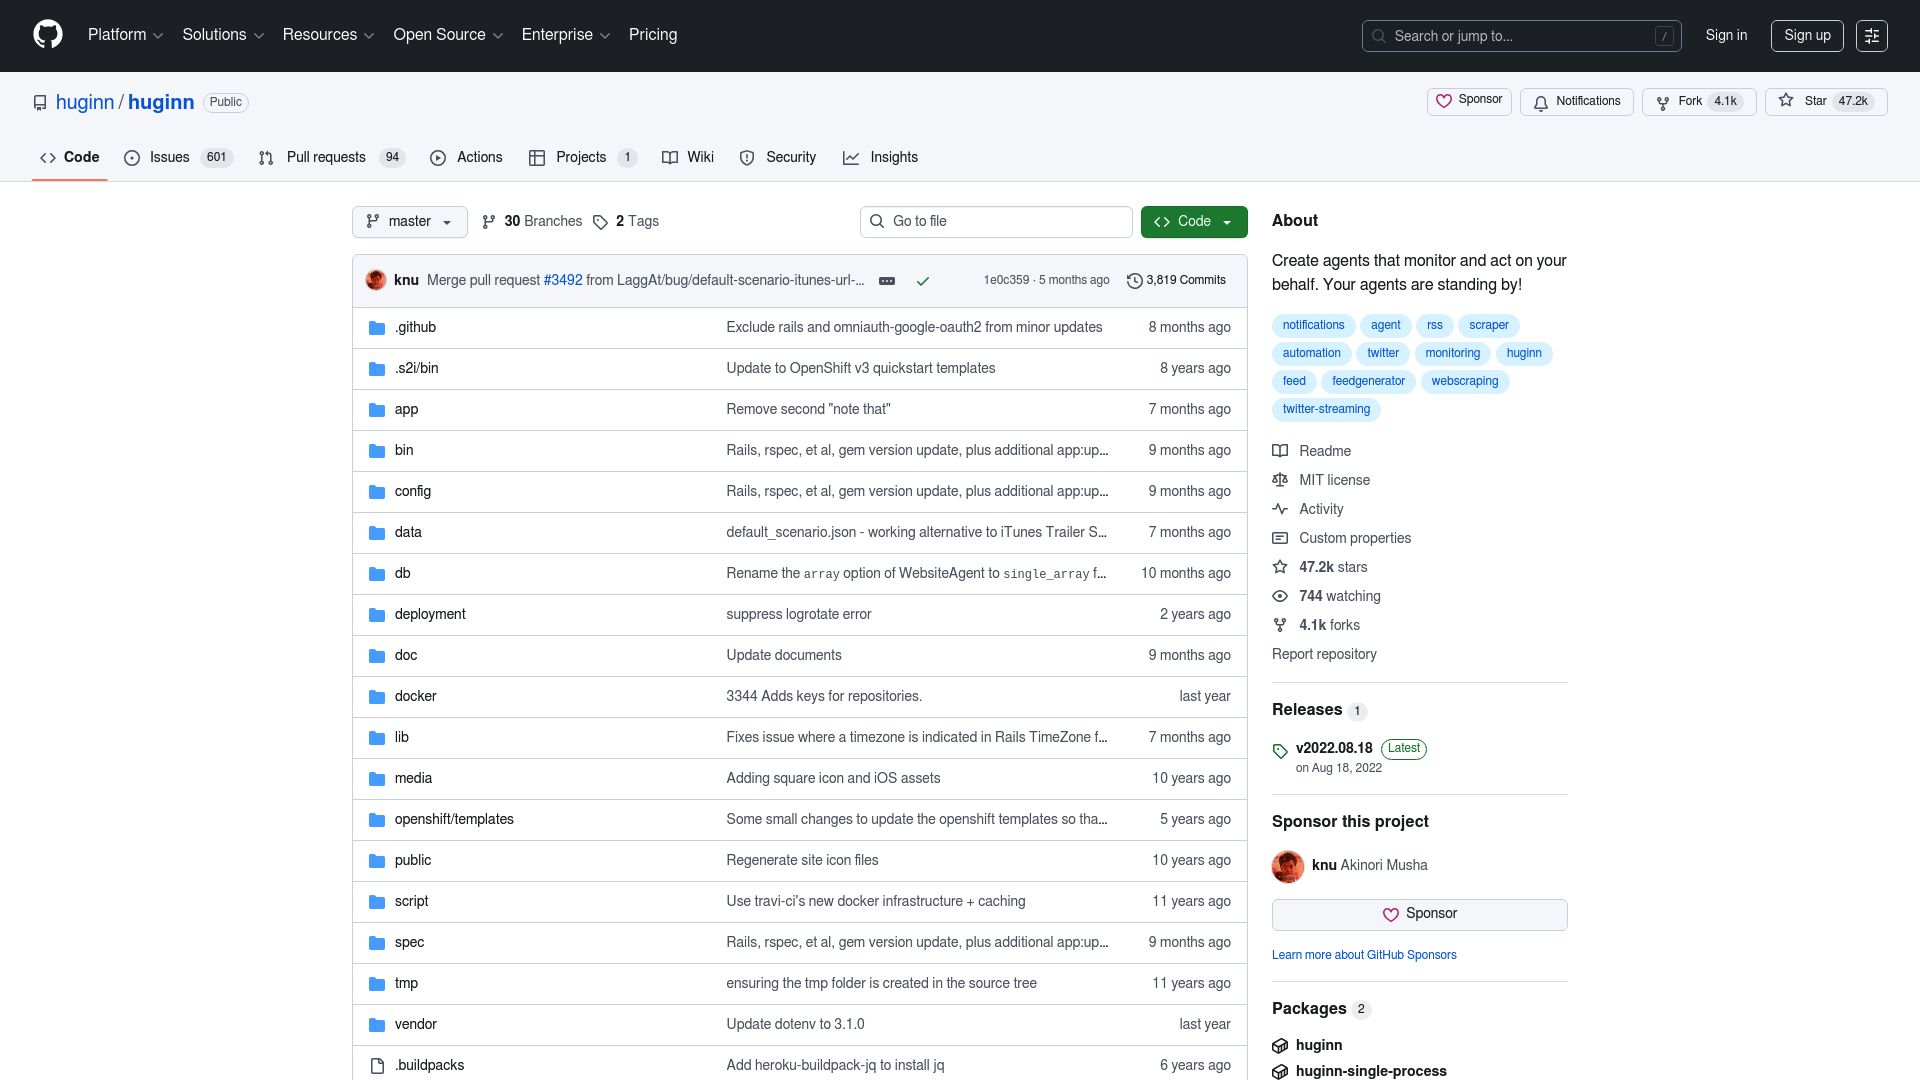This screenshot has height=1080, width=1920.
Task: Open the openshift/templates folder
Action: pos(454,820)
